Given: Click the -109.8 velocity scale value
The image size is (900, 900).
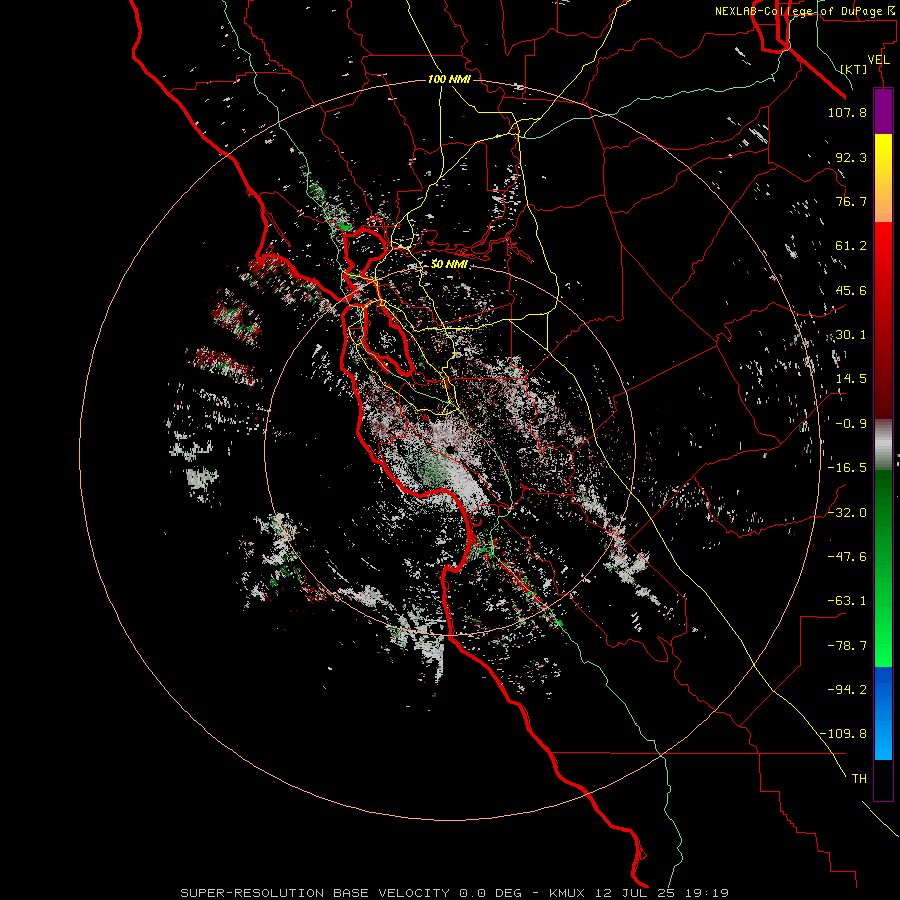Looking at the screenshot, I should click(844, 734).
